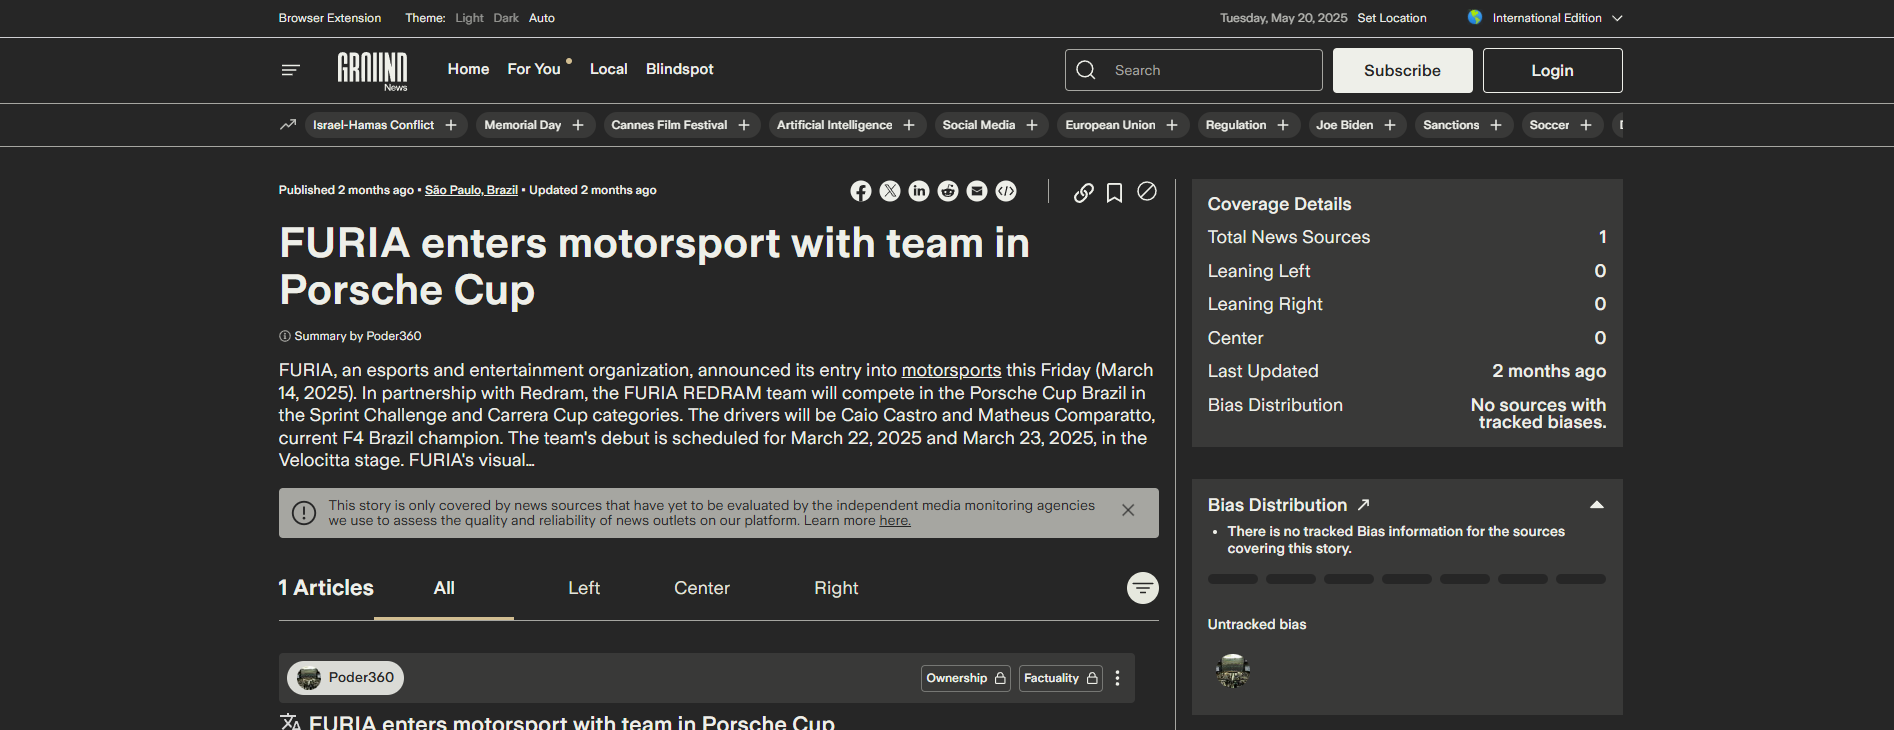
Task: Copy the story link icon
Action: pos(1083,192)
